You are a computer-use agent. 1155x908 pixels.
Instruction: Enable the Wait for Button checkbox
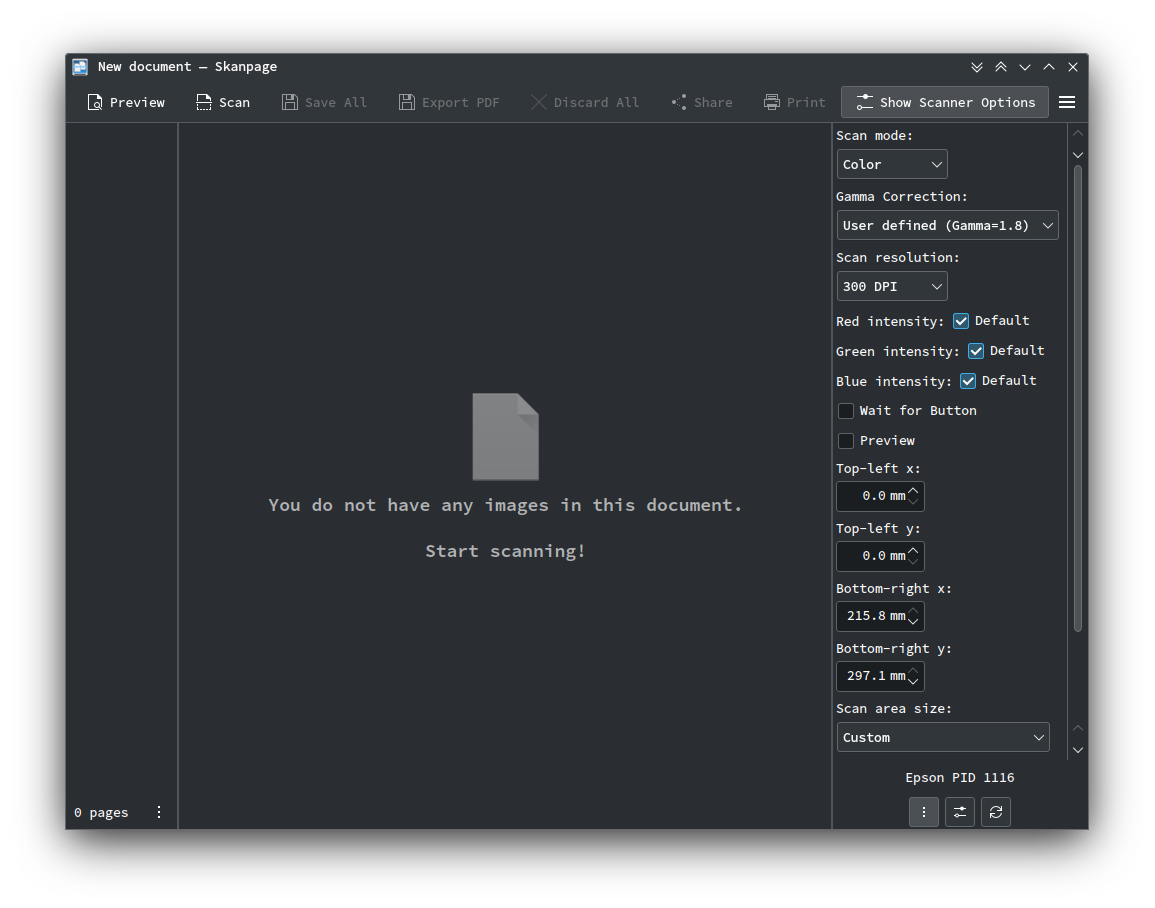(846, 411)
